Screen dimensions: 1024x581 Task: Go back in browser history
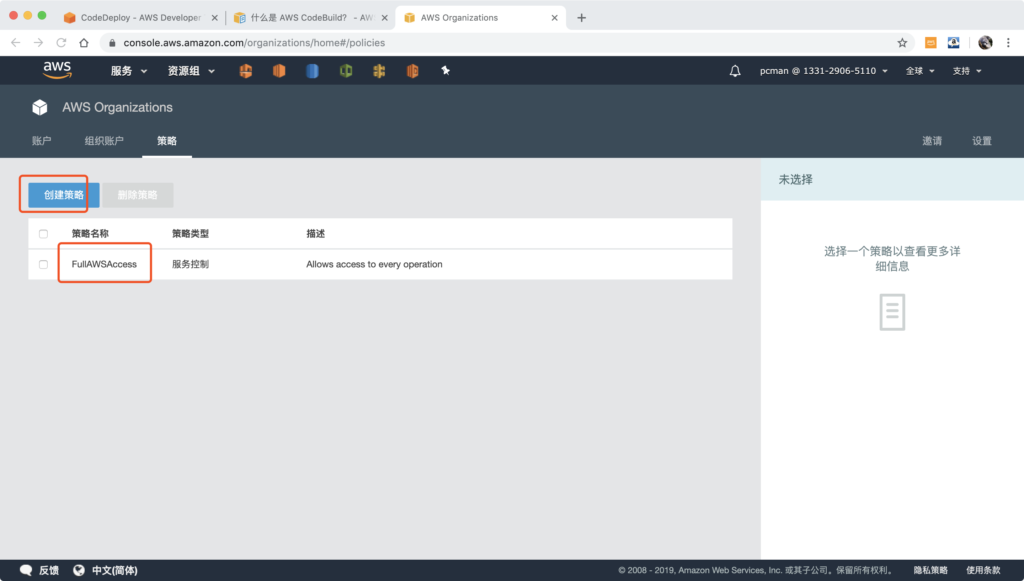click(16, 42)
